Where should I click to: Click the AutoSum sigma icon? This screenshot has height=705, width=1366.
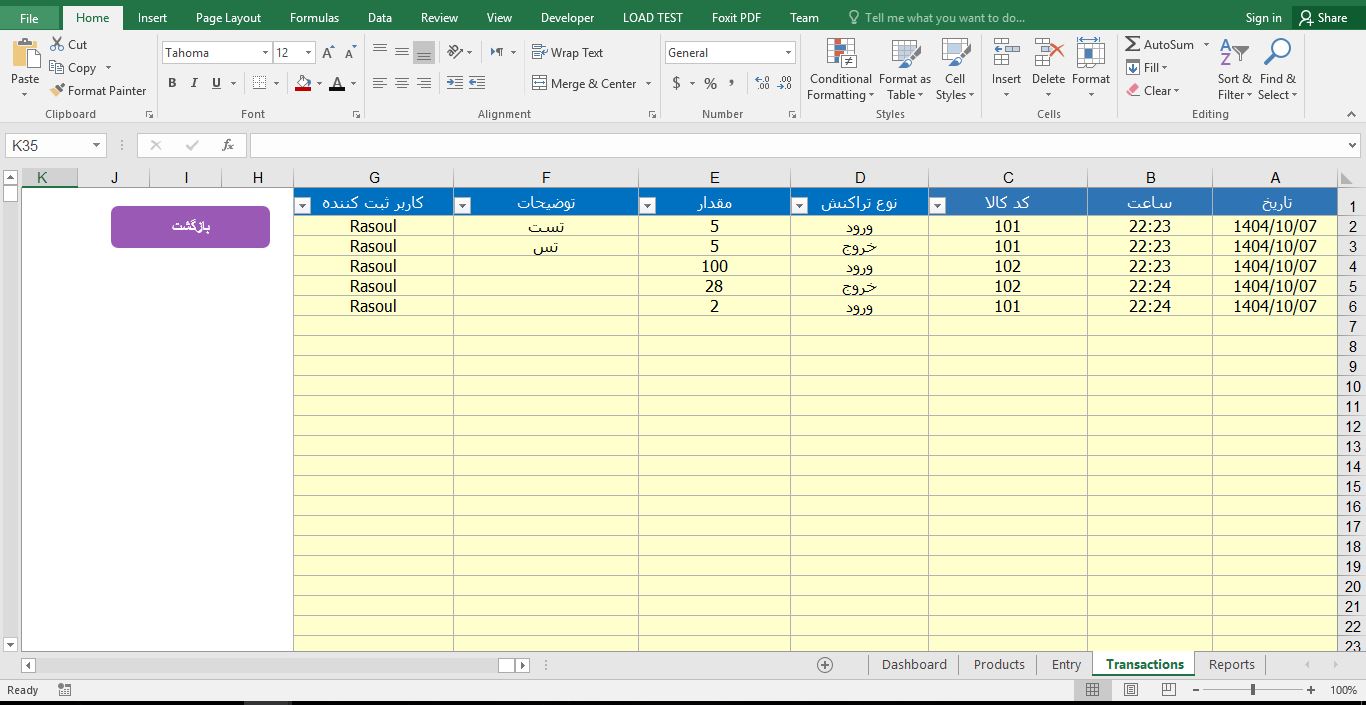pyautogui.click(x=1133, y=44)
